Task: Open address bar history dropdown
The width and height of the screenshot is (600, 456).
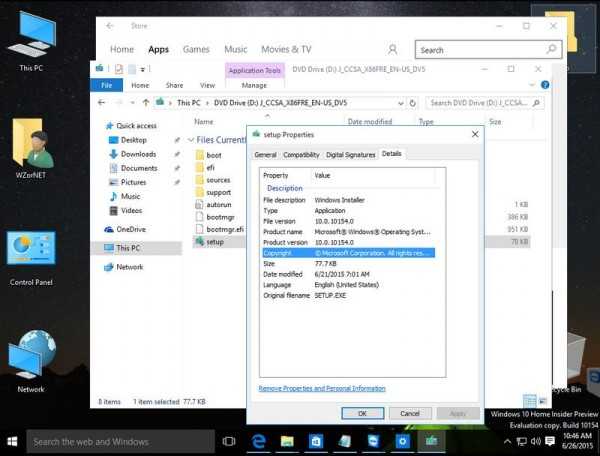Action: point(400,103)
